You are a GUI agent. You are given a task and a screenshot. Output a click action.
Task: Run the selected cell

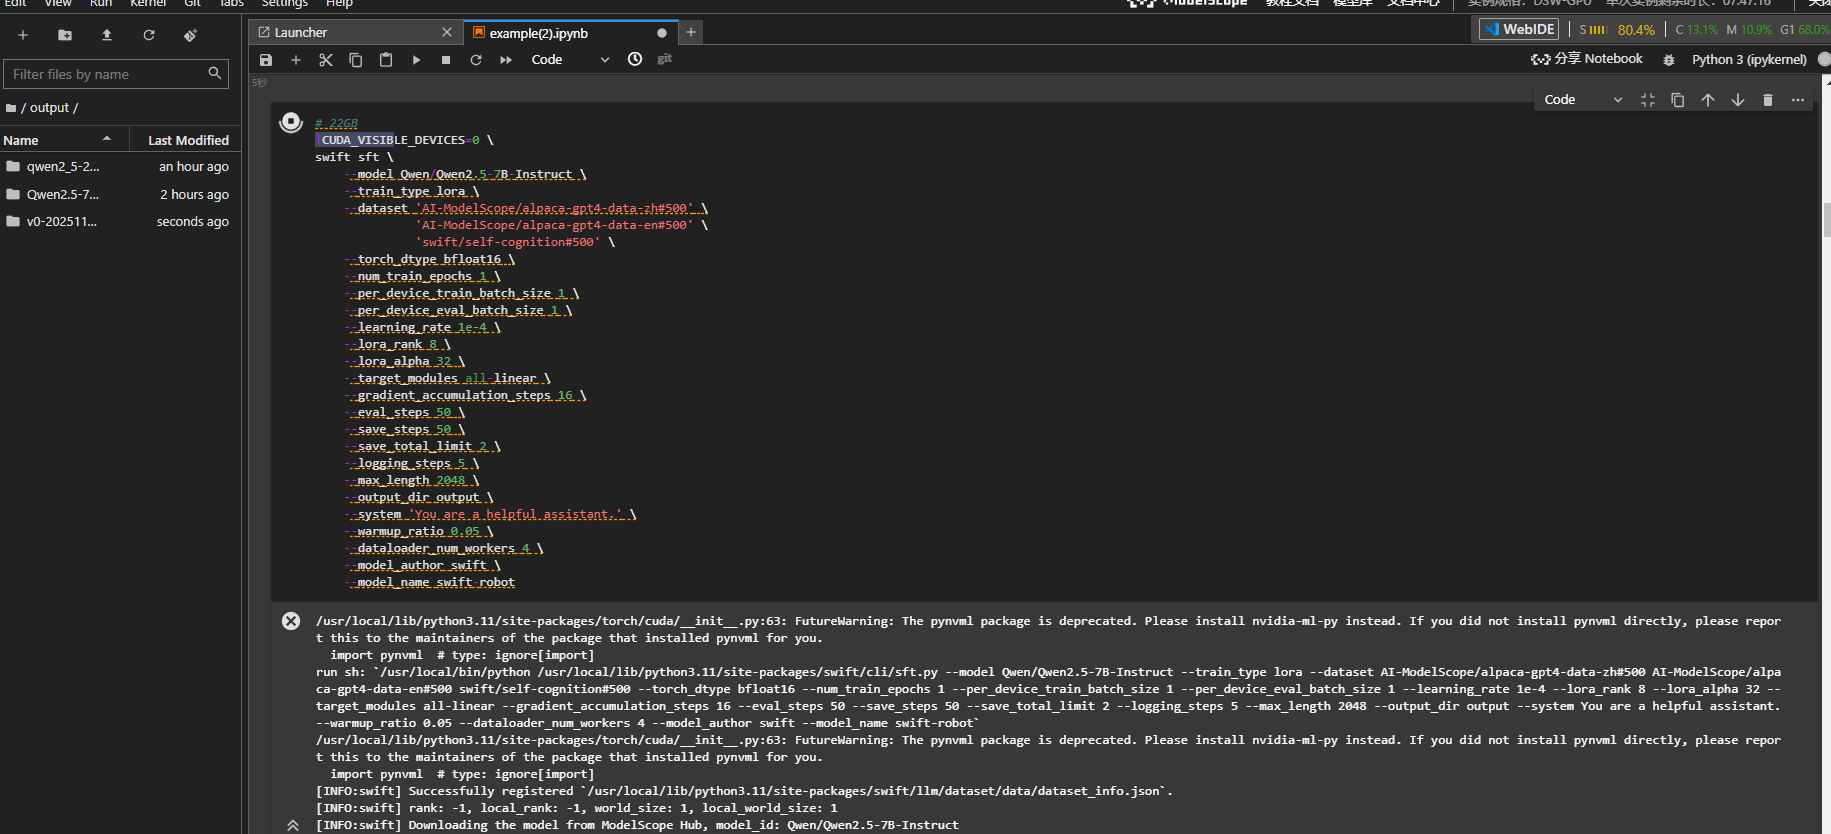coord(416,60)
